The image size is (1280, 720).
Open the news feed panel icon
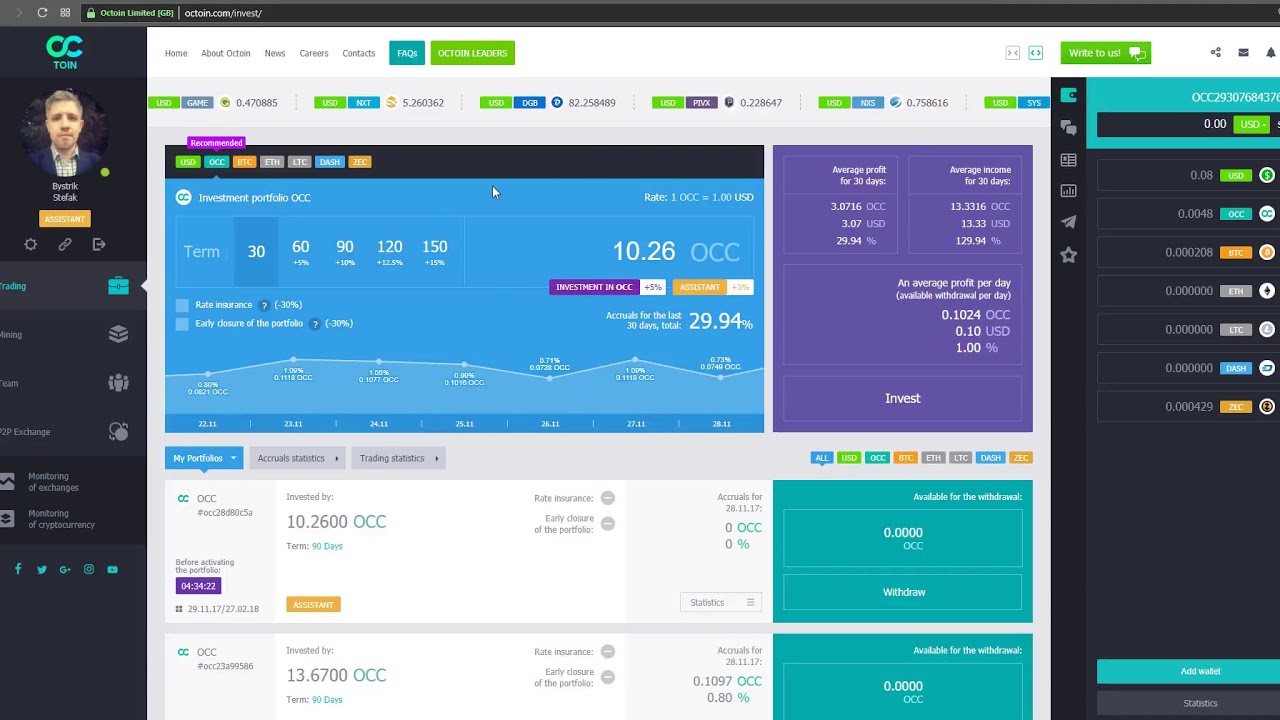pos(1069,160)
